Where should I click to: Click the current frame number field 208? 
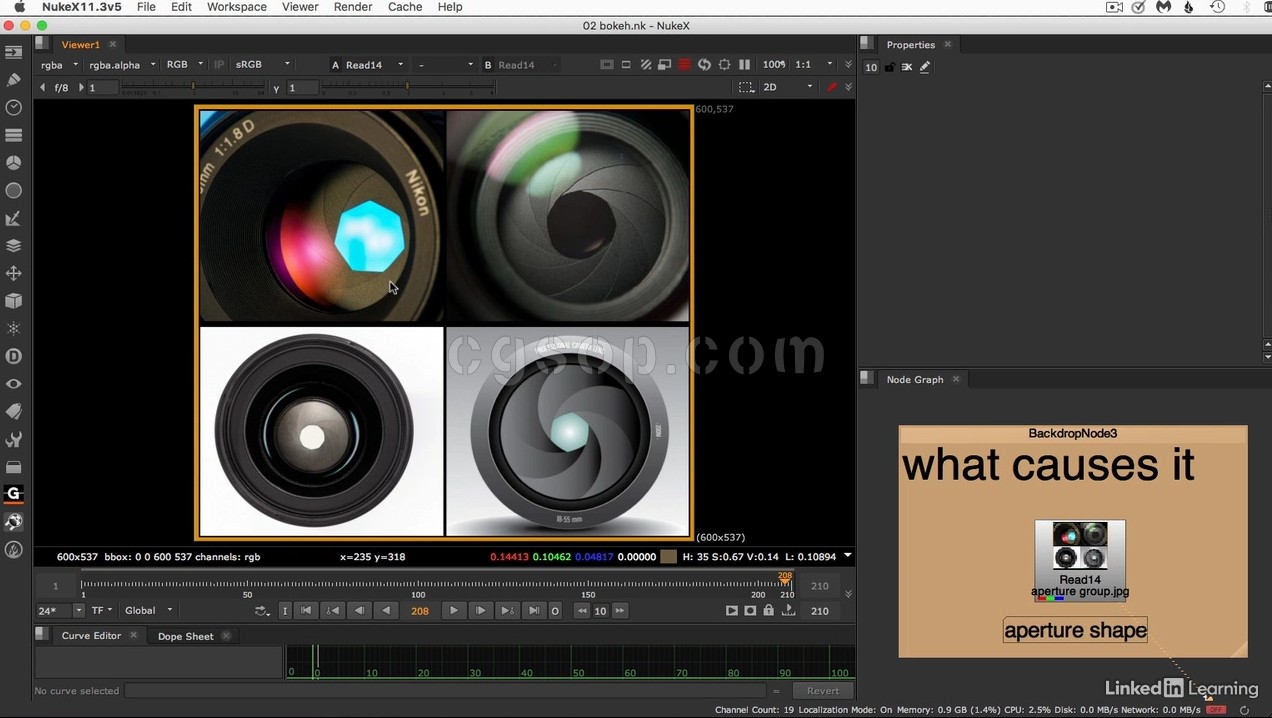(420, 611)
